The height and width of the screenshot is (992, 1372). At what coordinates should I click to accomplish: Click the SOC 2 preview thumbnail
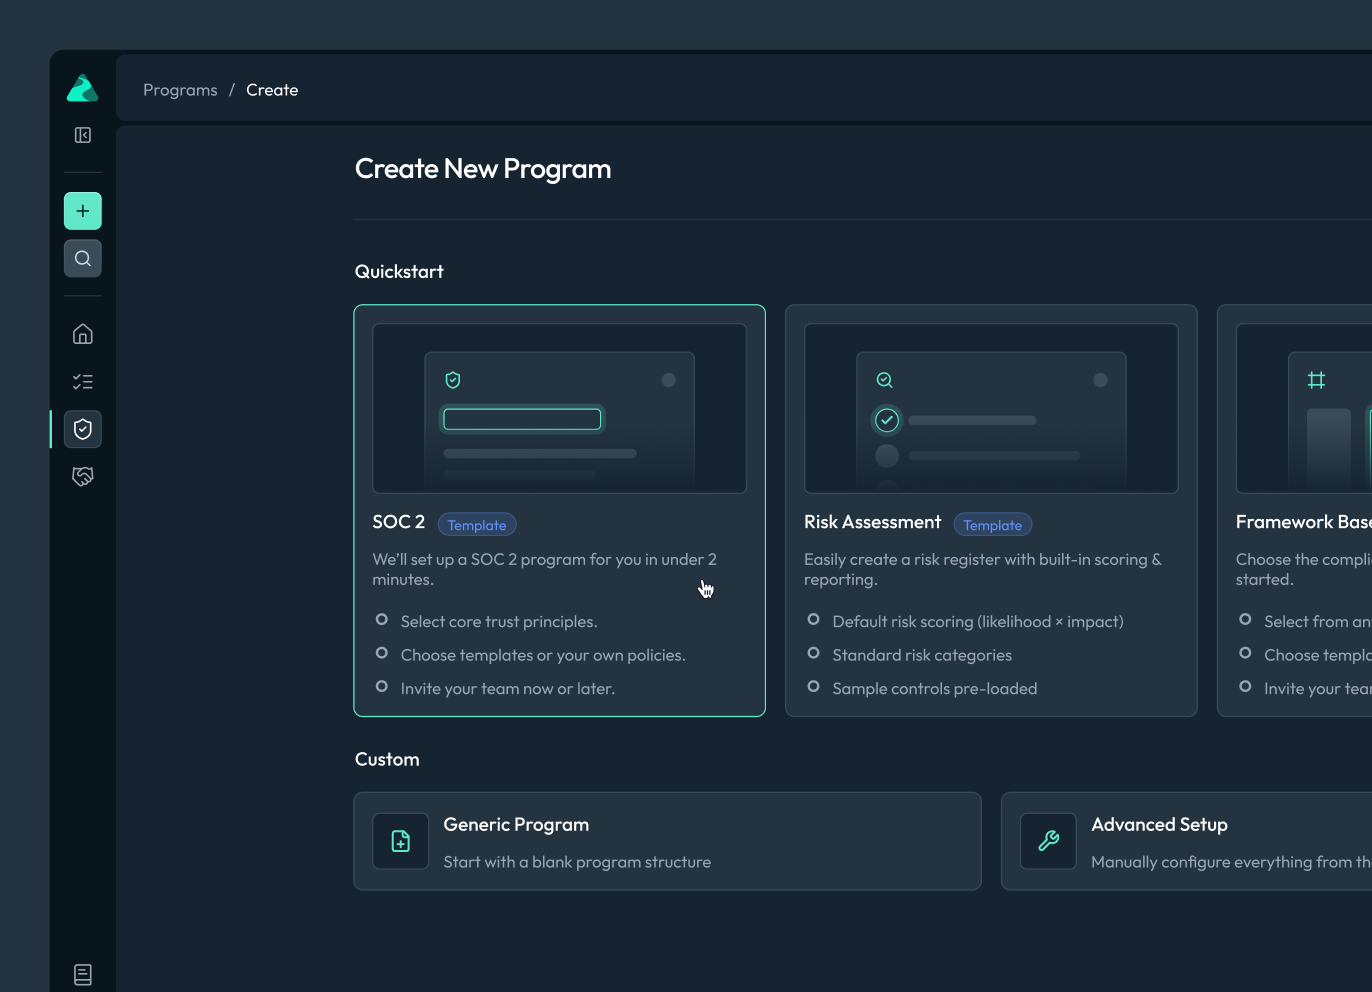coord(559,408)
